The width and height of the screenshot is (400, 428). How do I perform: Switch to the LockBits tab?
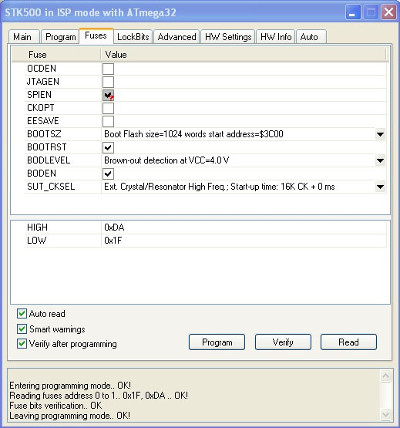[133, 37]
